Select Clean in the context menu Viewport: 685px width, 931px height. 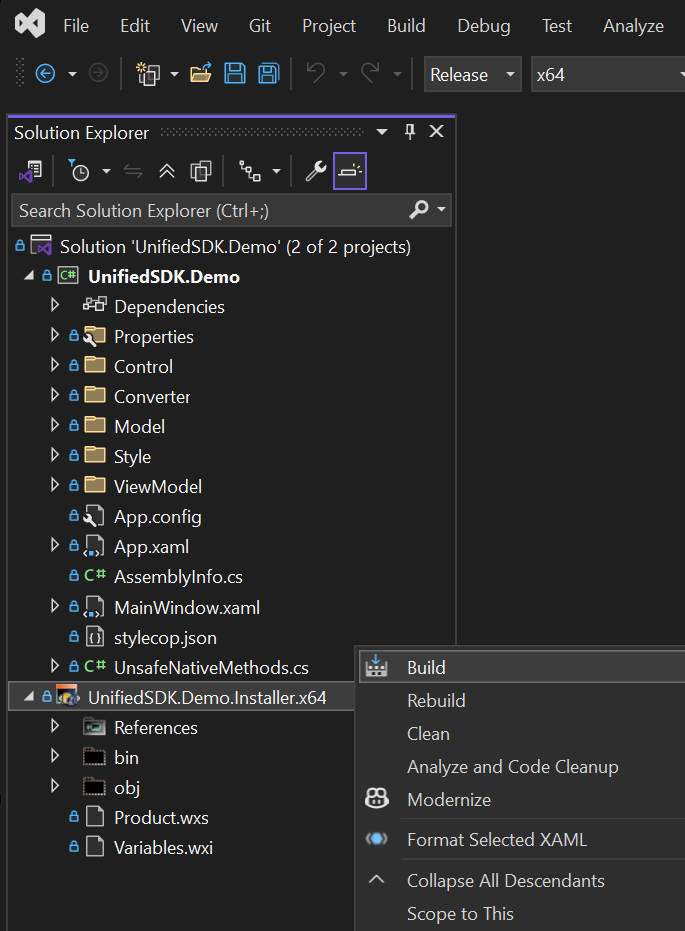428,733
